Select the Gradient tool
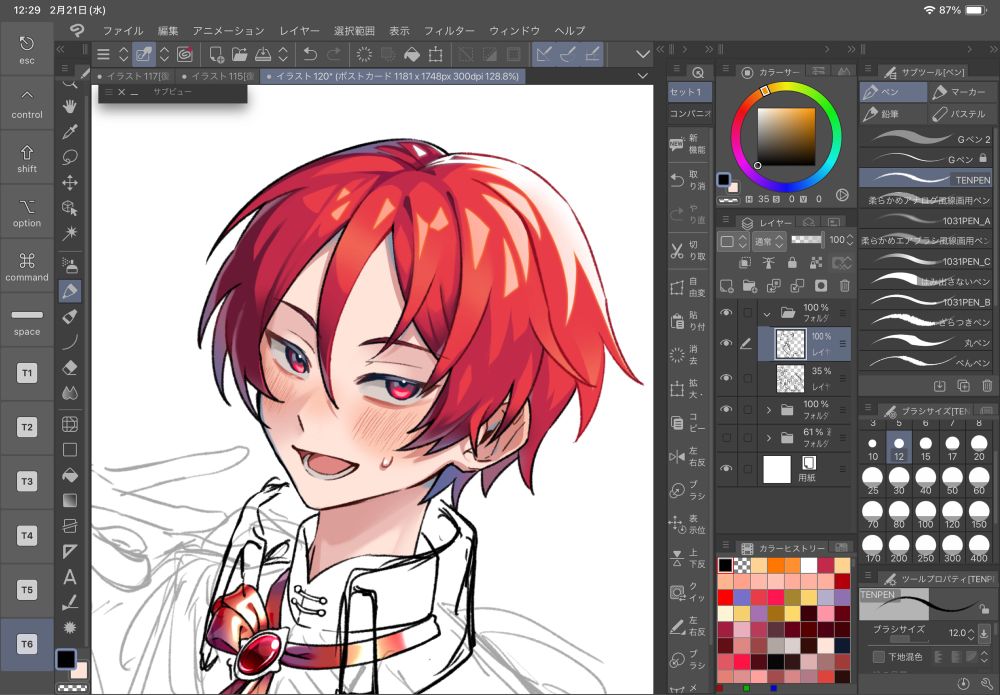Image resolution: width=1000 pixels, height=695 pixels. click(70, 501)
